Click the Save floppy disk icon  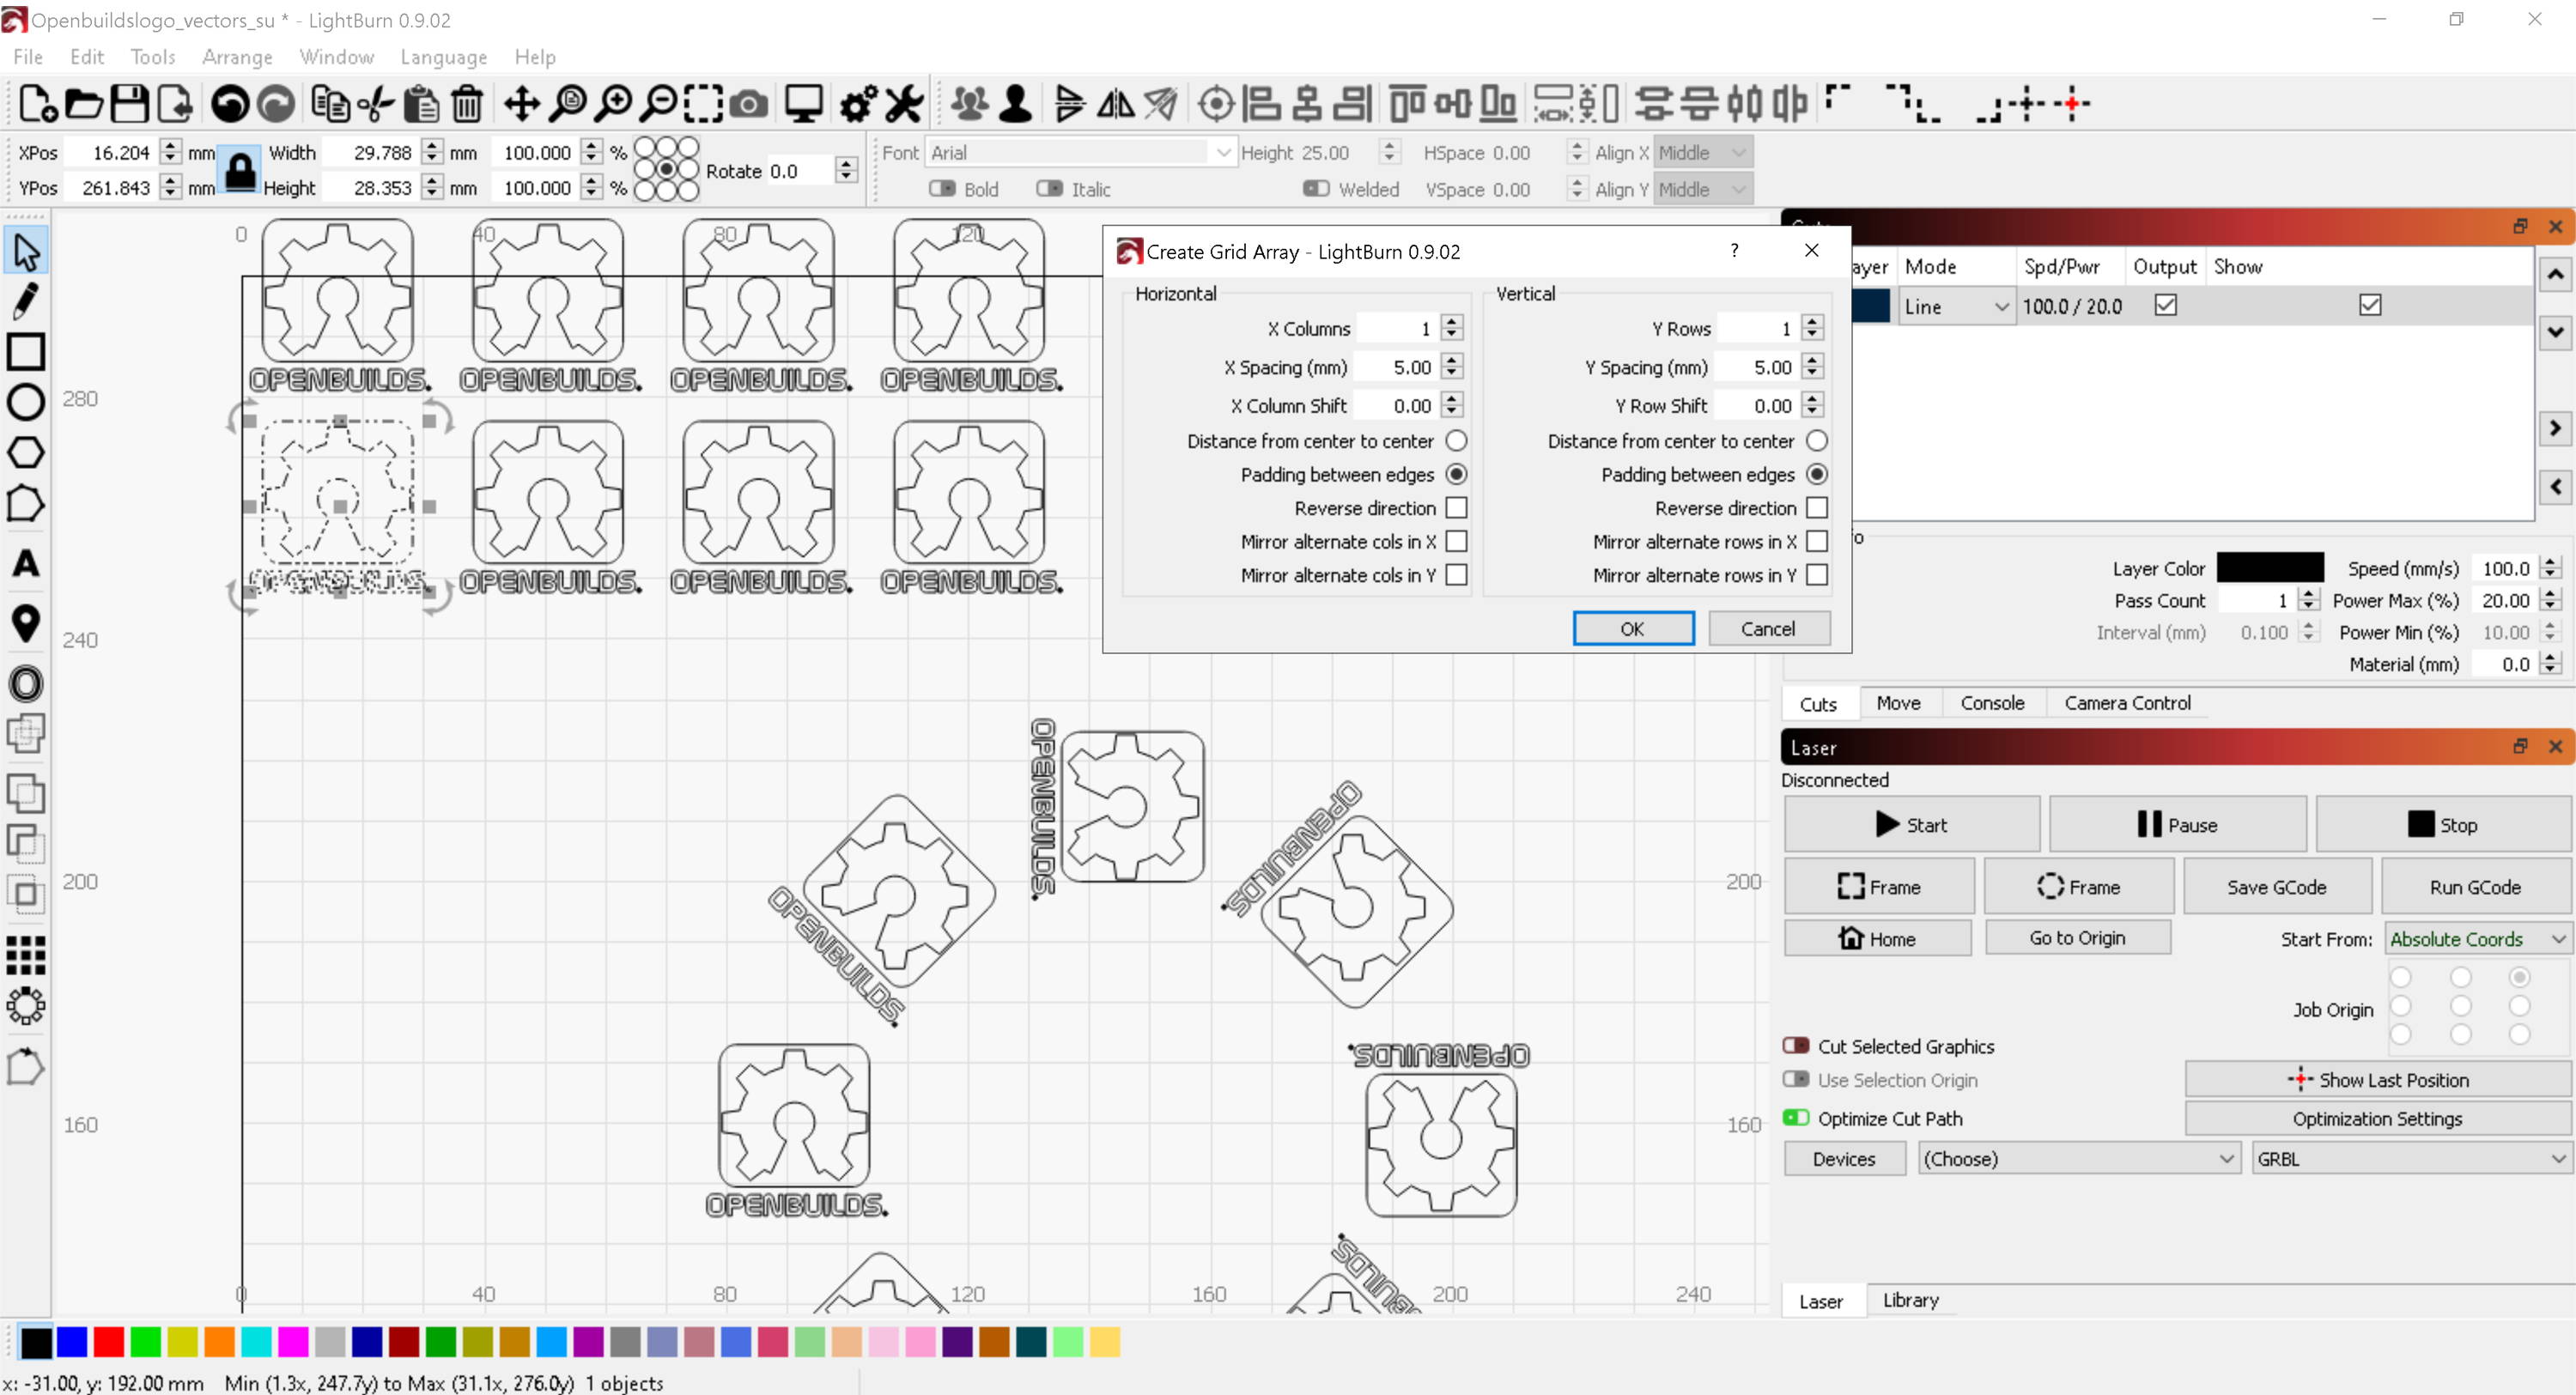129,104
